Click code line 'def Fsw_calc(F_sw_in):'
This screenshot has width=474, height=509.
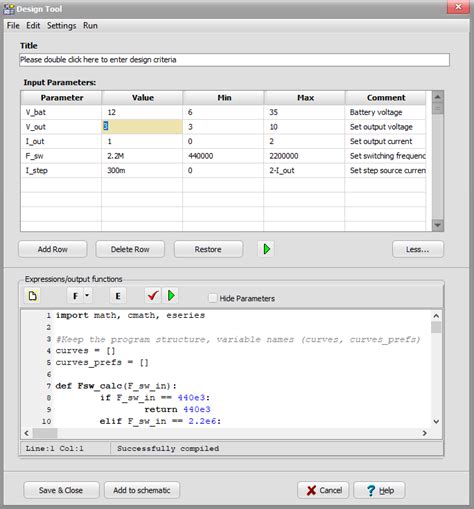[116, 386]
